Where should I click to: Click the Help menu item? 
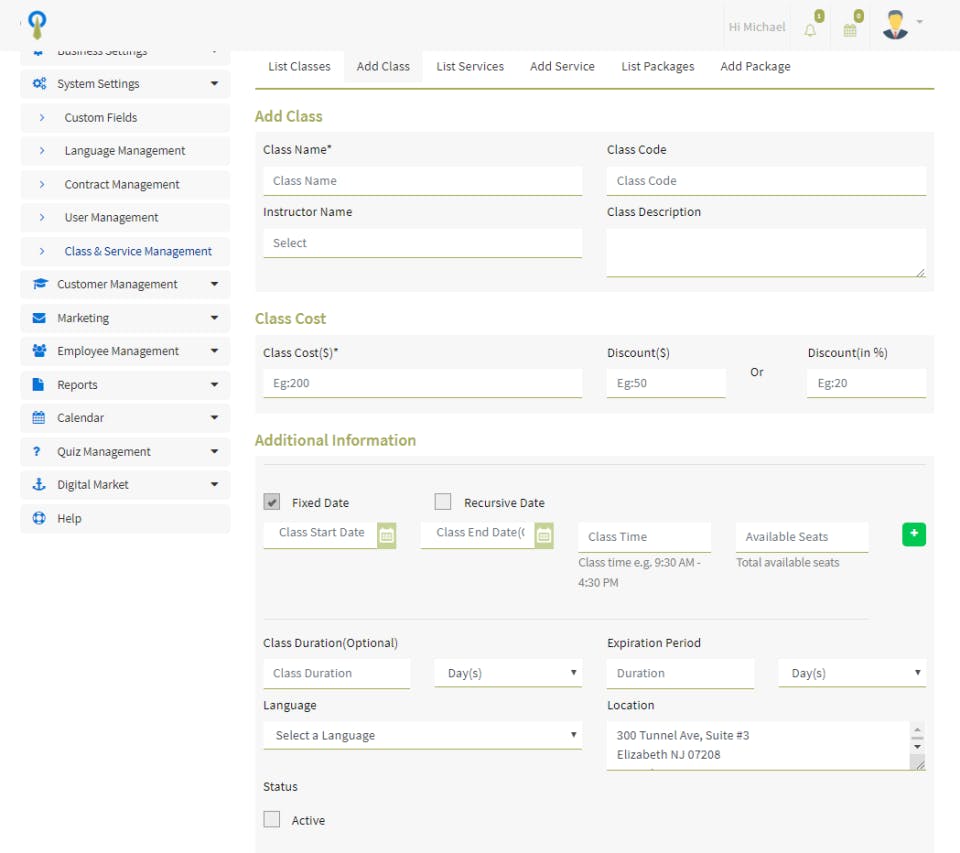[x=126, y=517]
